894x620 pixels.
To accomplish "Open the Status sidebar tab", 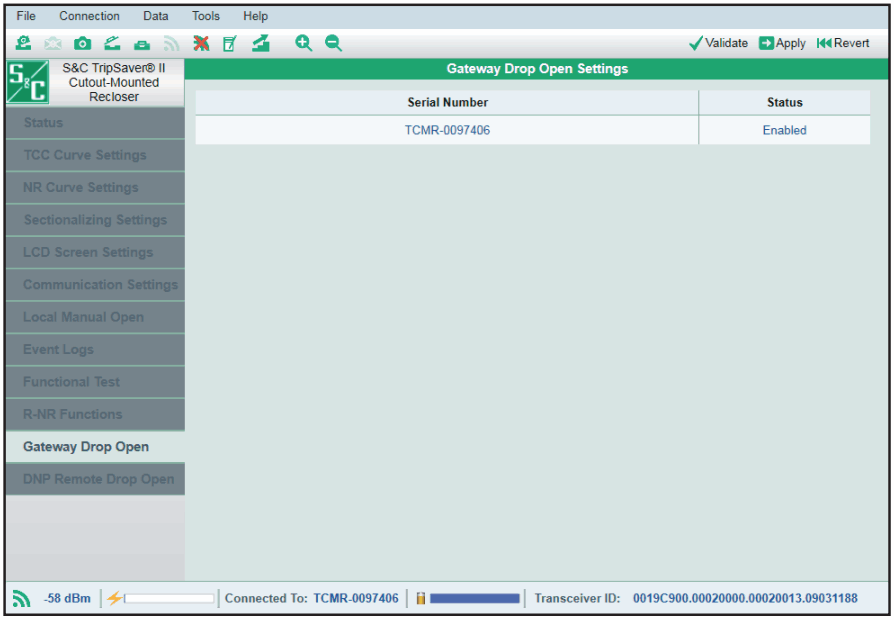I will click(x=95, y=123).
